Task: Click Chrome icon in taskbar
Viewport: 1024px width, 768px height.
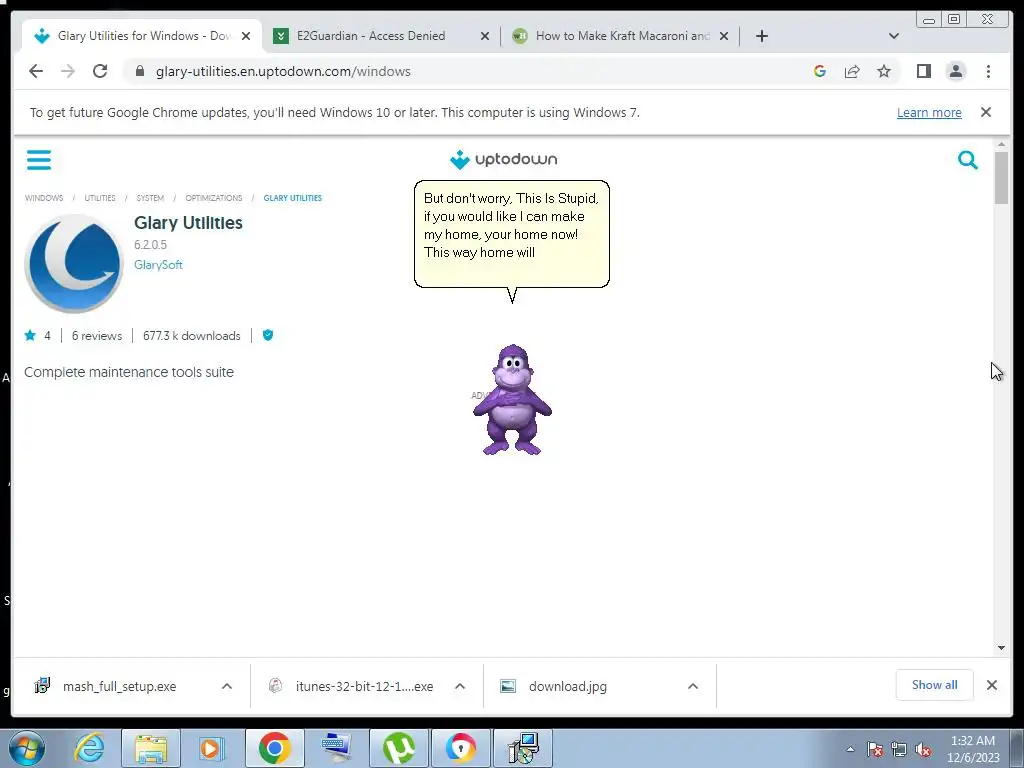Action: (x=274, y=748)
